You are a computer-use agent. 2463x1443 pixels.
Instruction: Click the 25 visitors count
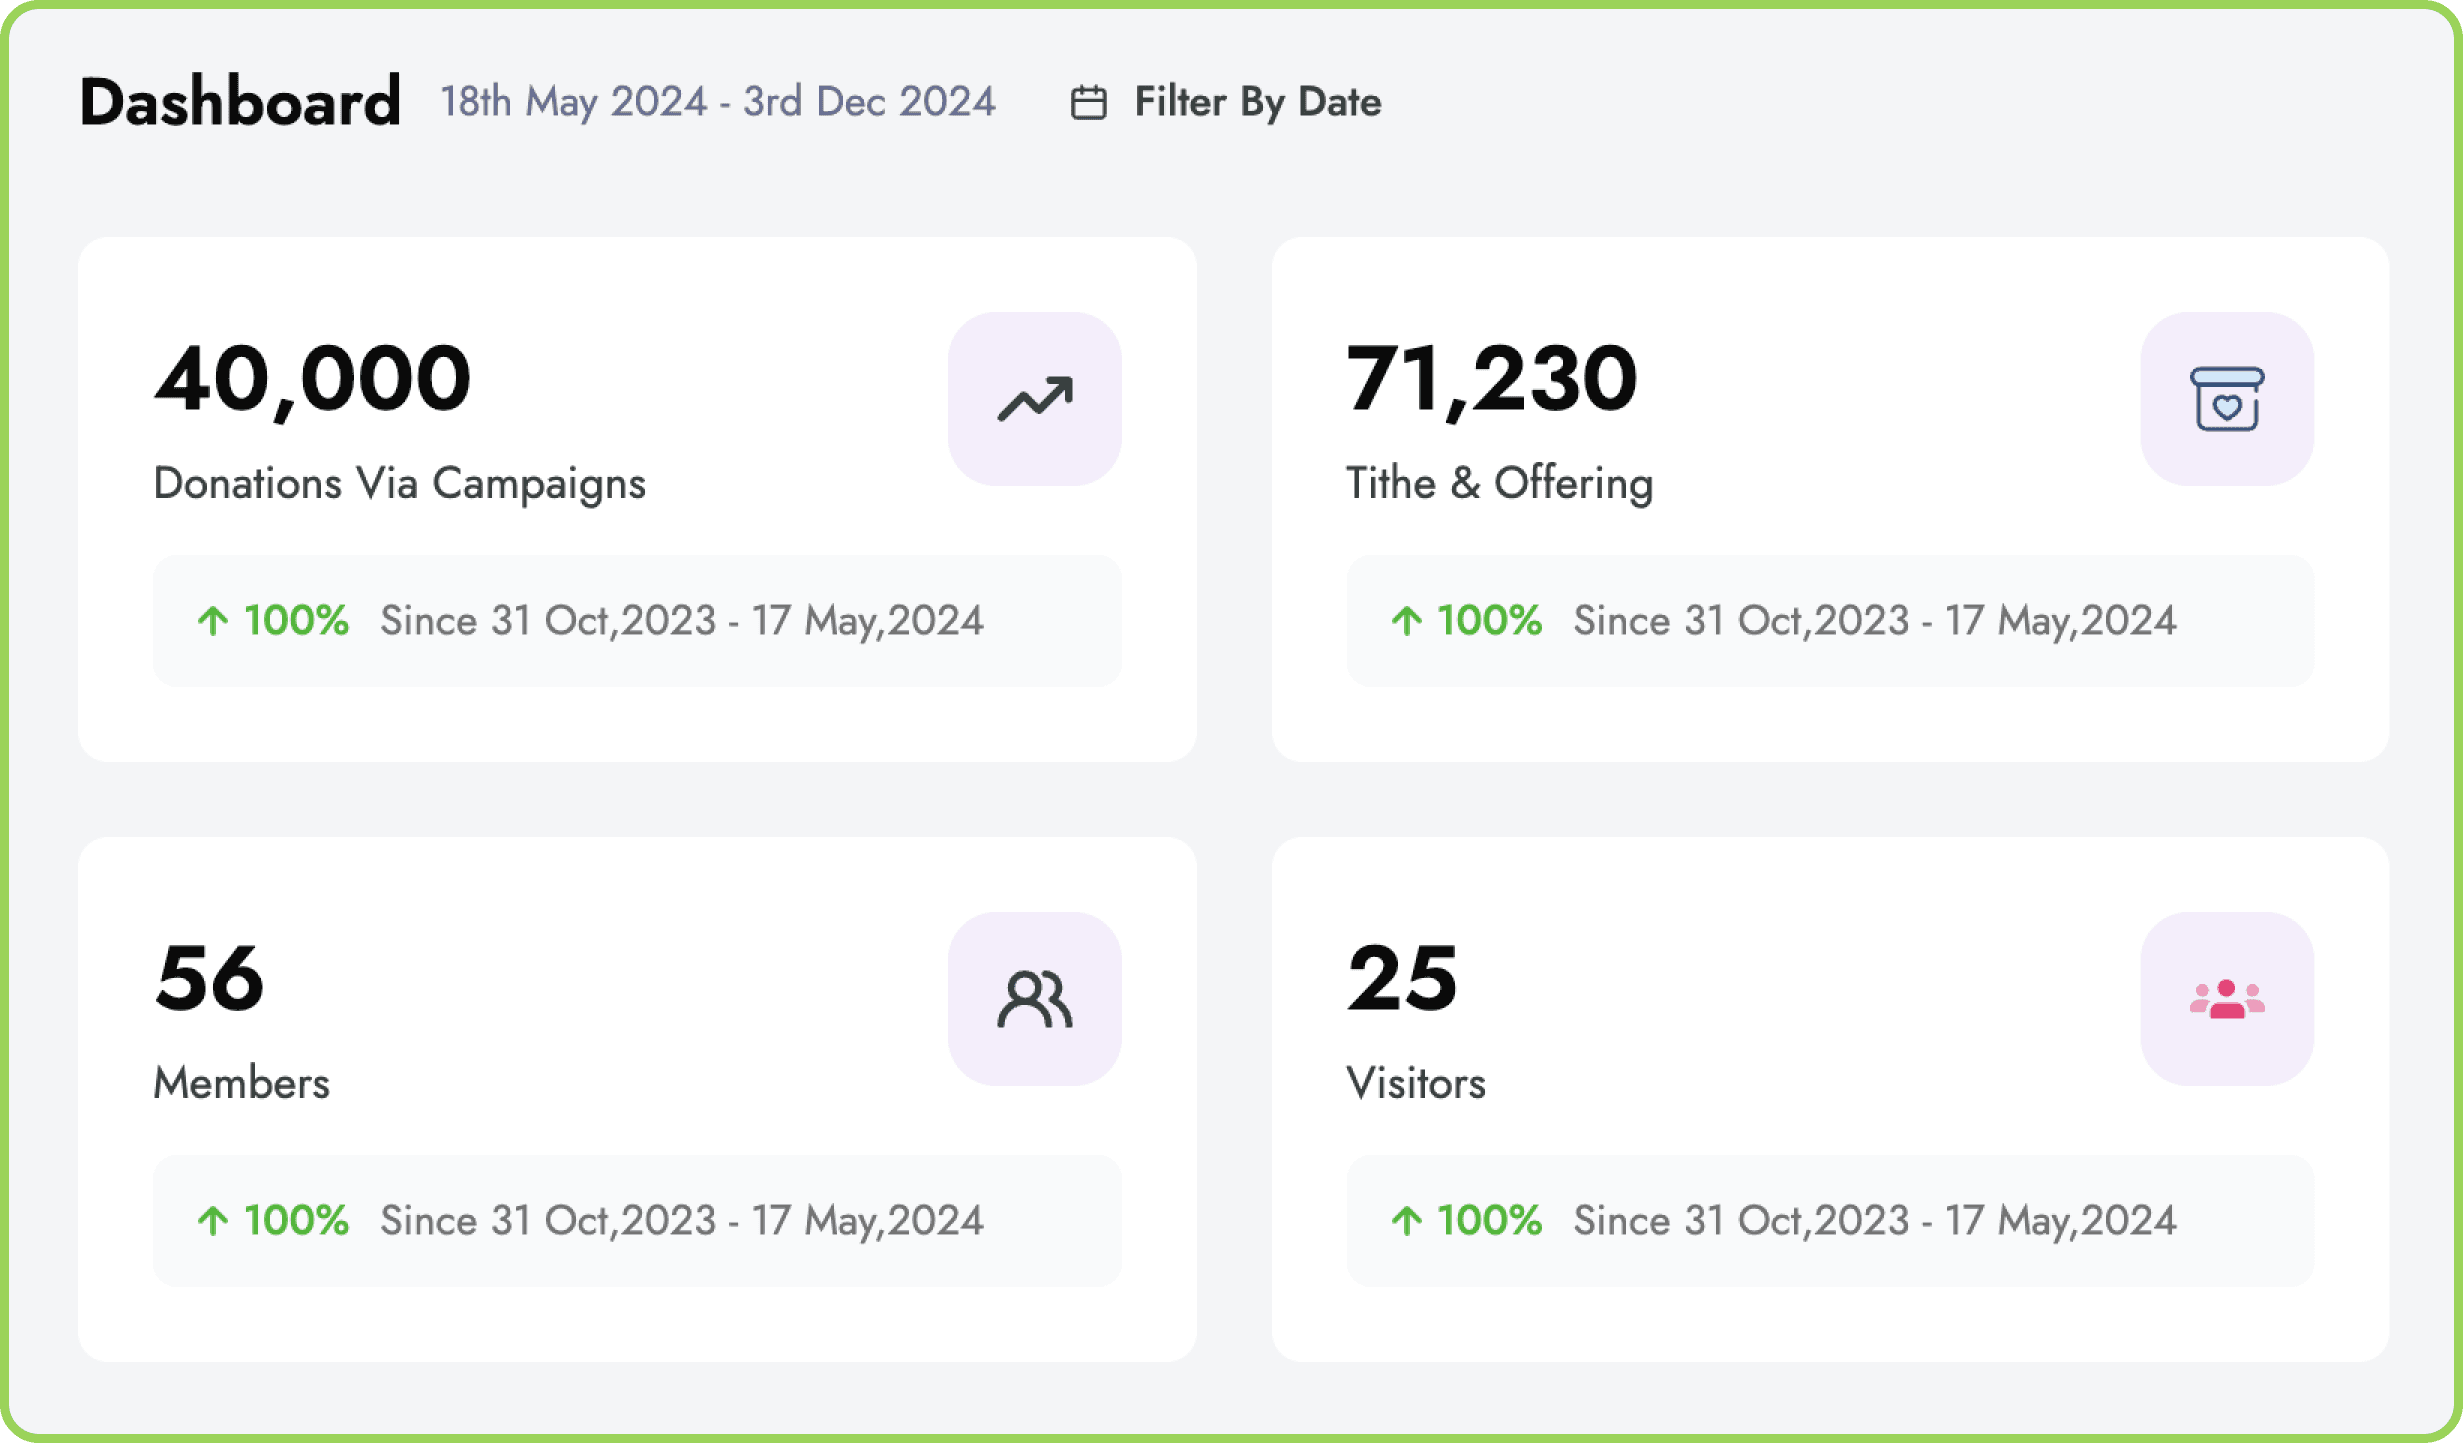point(1402,978)
